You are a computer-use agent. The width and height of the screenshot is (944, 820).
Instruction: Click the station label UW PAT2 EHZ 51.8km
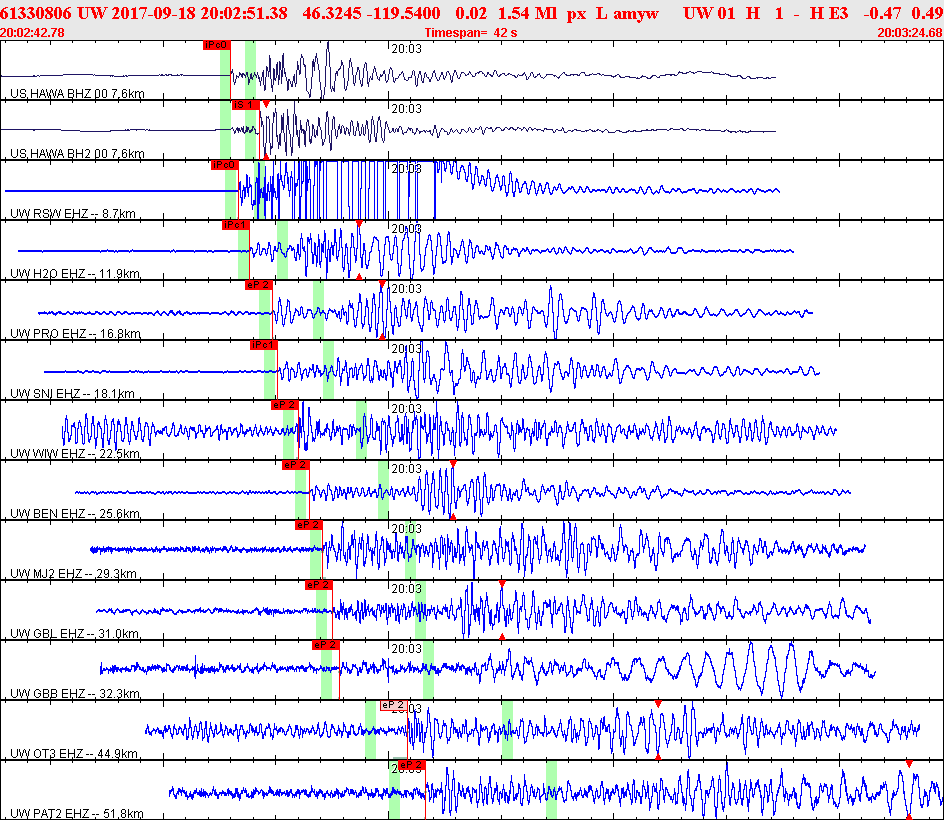coord(77,813)
